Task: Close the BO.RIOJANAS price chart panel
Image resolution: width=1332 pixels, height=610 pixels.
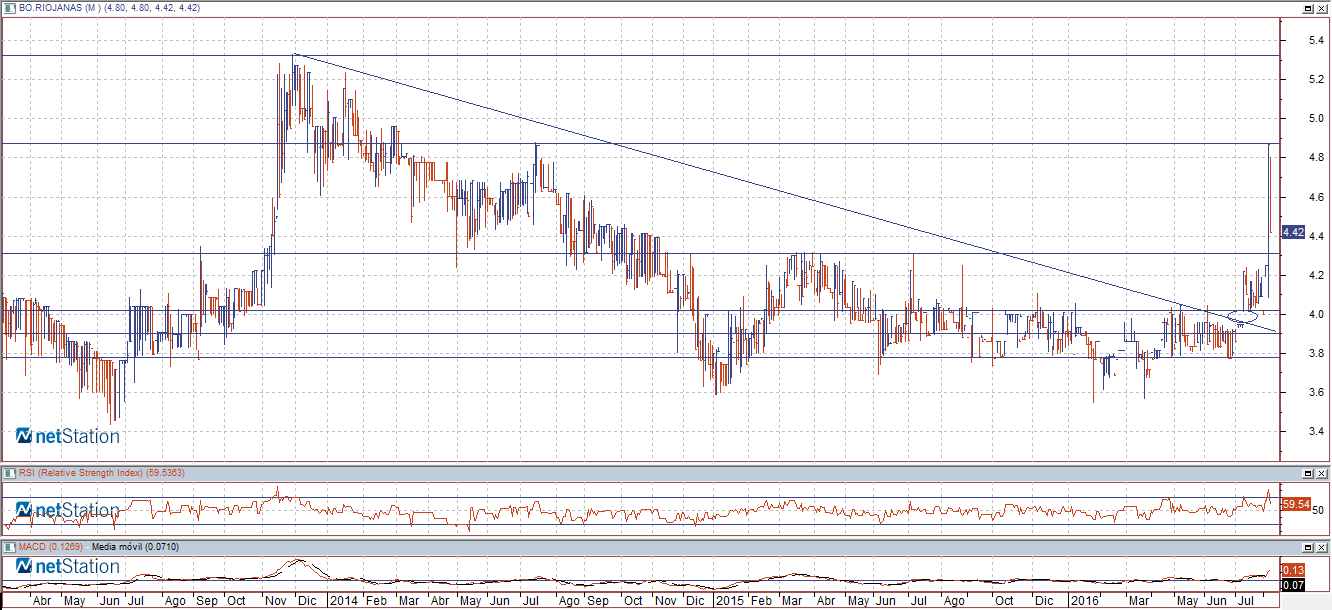Action: point(1321,7)
